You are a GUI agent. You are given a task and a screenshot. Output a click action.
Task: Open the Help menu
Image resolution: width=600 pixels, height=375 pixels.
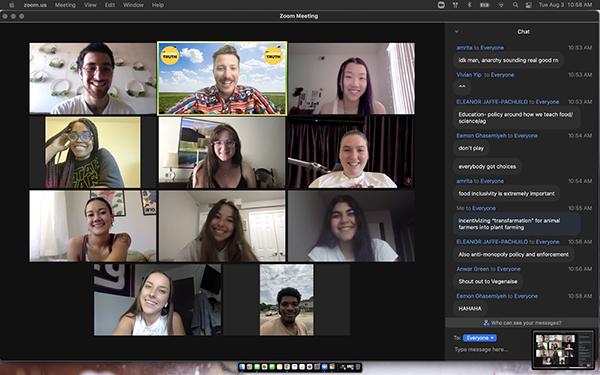coord(158,5)
